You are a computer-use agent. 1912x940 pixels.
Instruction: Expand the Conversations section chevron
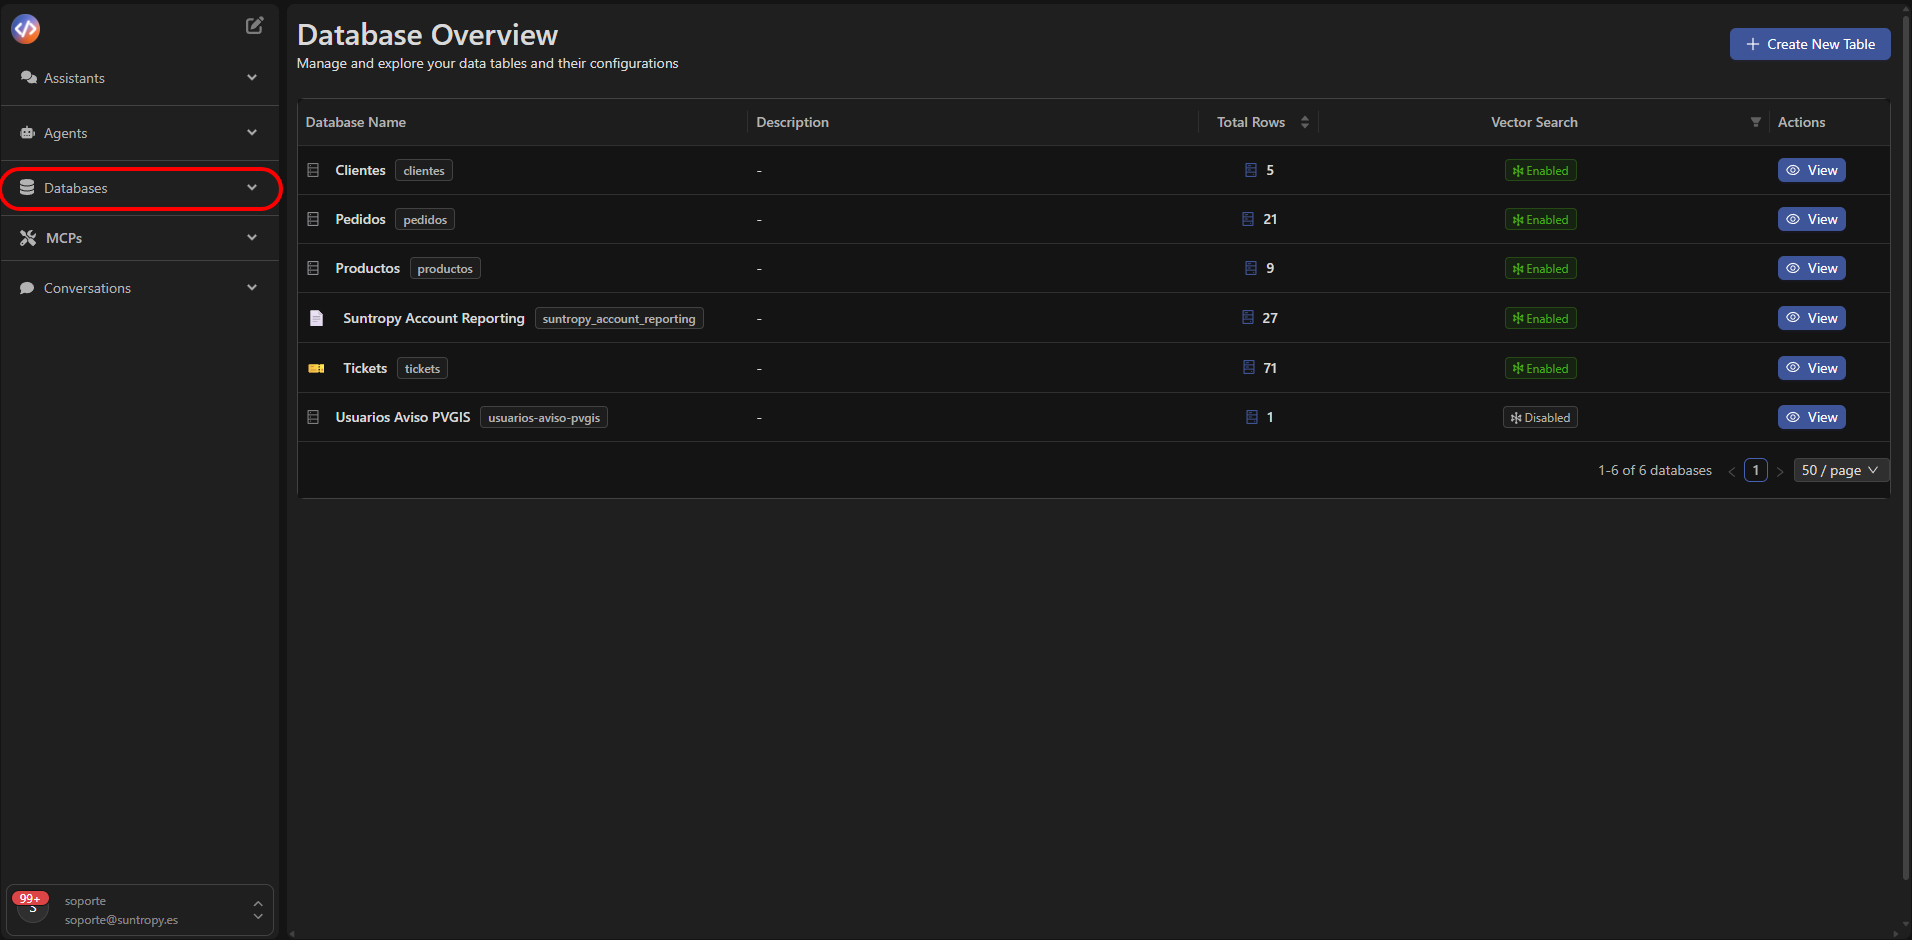252,288
